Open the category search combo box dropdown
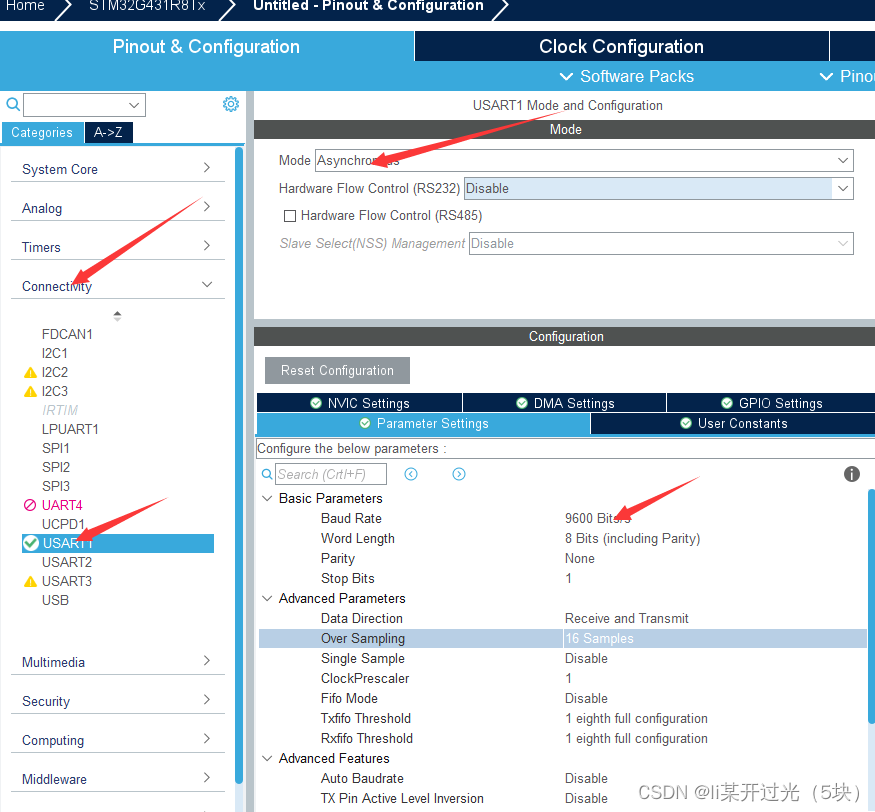This screenshot has width=875, height=812. pos(134,105)
